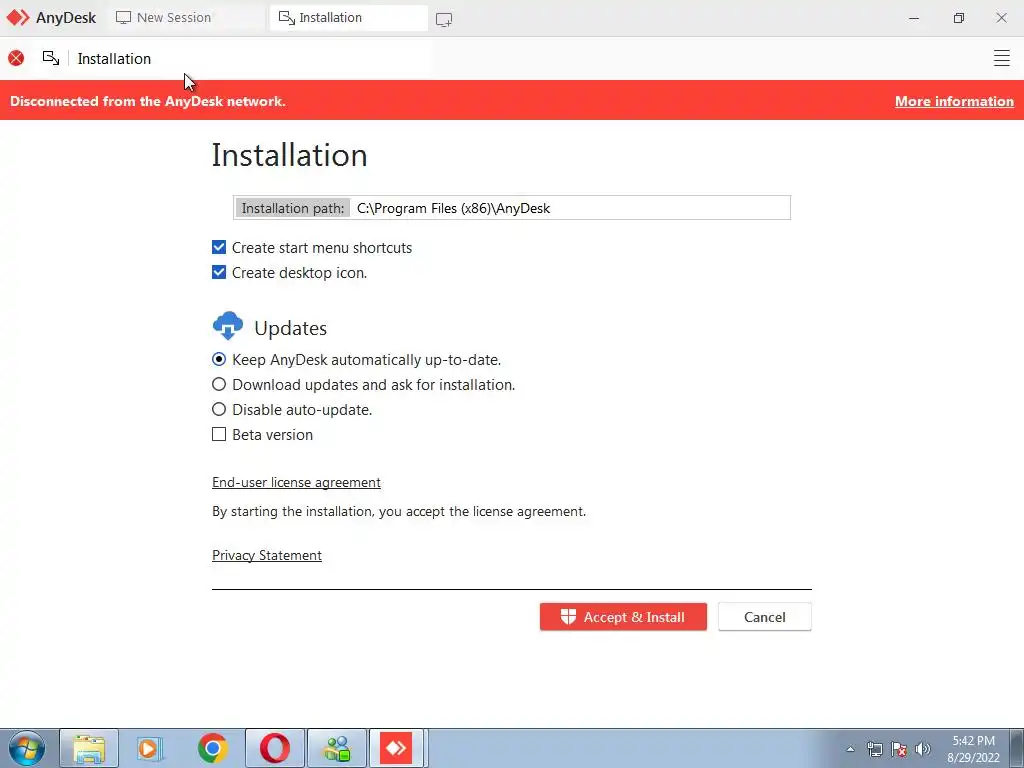The image size is (1024, 768).
Task: Launch Windows Media Player from taskbar
Action: click(x=150, y=748)
